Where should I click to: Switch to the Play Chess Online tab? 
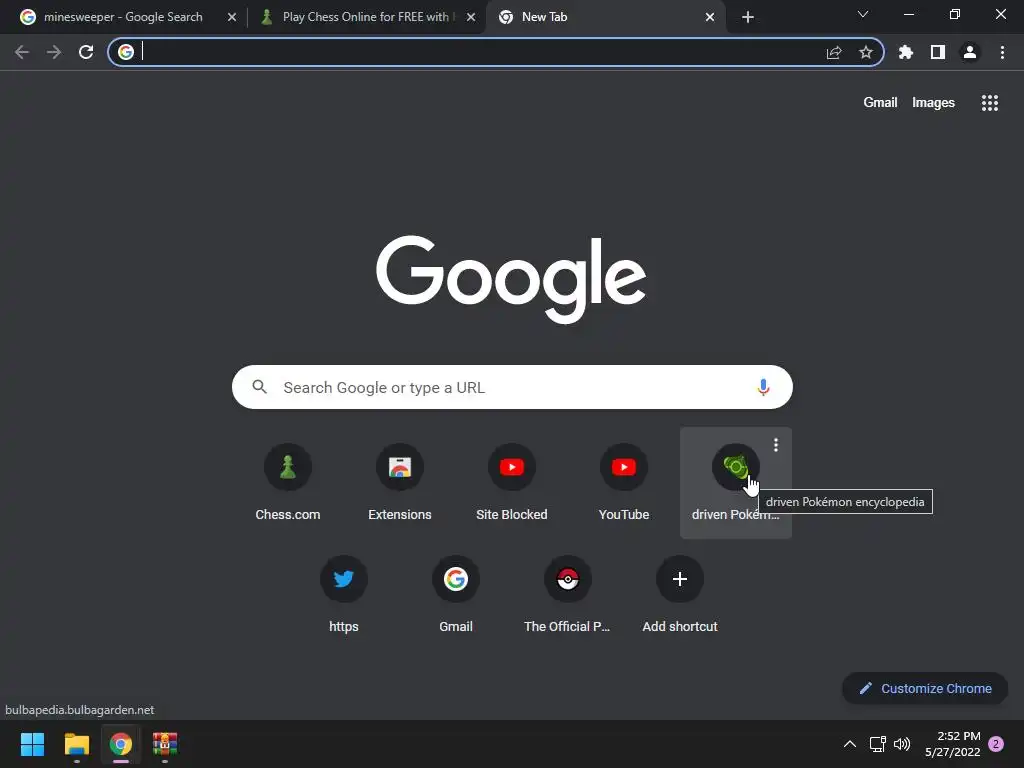tap(366, 17)
